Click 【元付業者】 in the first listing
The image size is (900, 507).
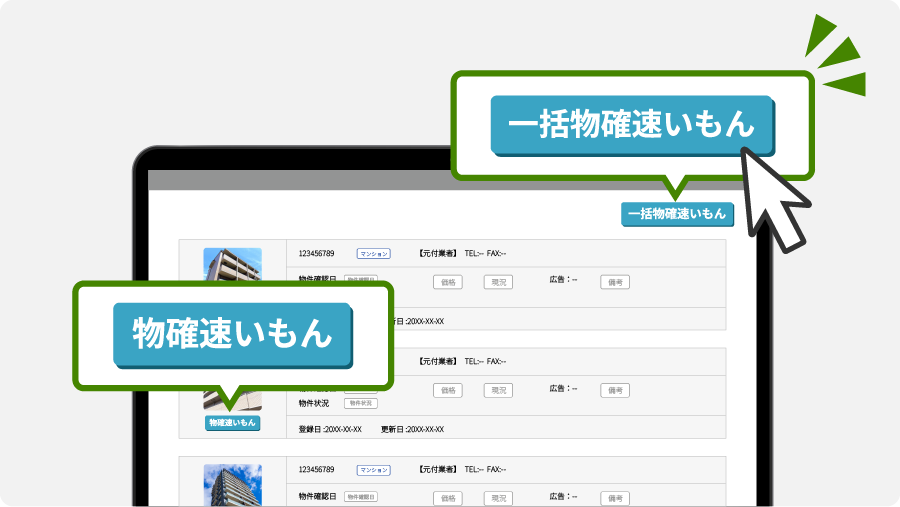437,253
